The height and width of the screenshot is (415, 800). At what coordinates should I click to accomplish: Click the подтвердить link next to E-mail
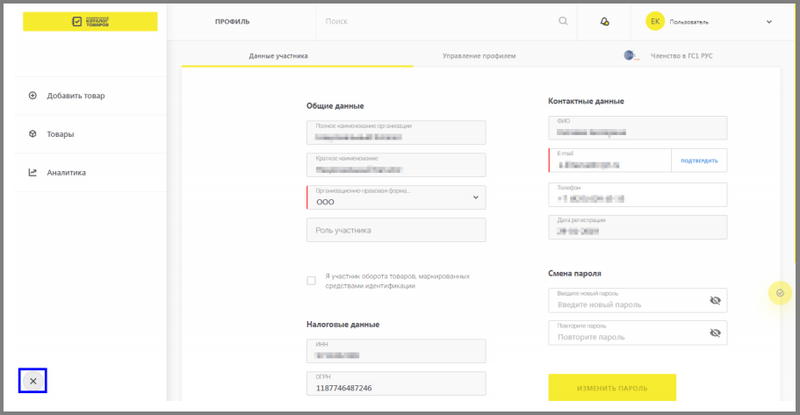[699, 160]
